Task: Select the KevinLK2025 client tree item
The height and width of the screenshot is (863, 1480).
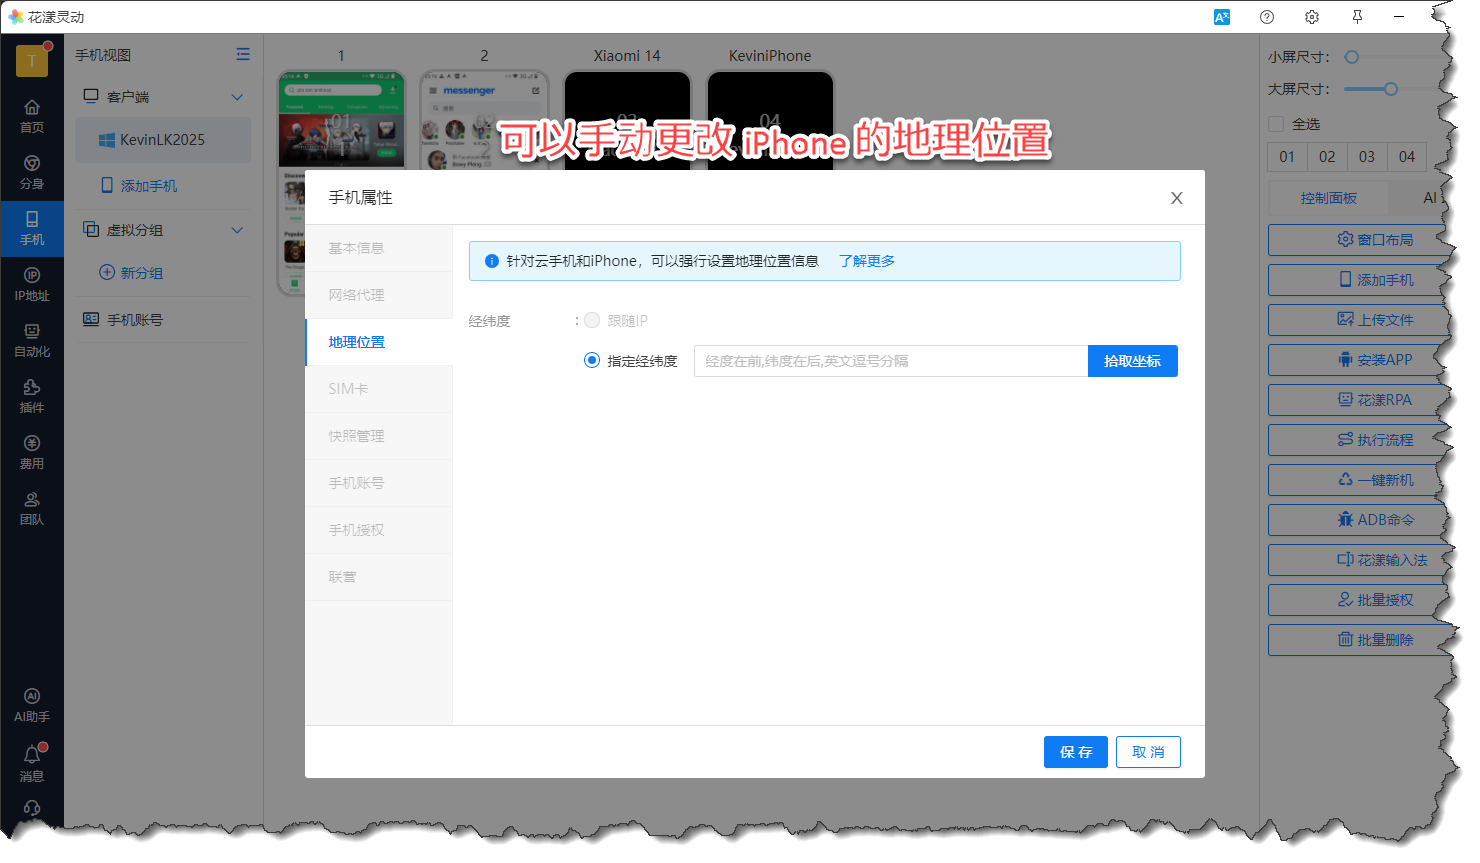Action: click(163, 140)
